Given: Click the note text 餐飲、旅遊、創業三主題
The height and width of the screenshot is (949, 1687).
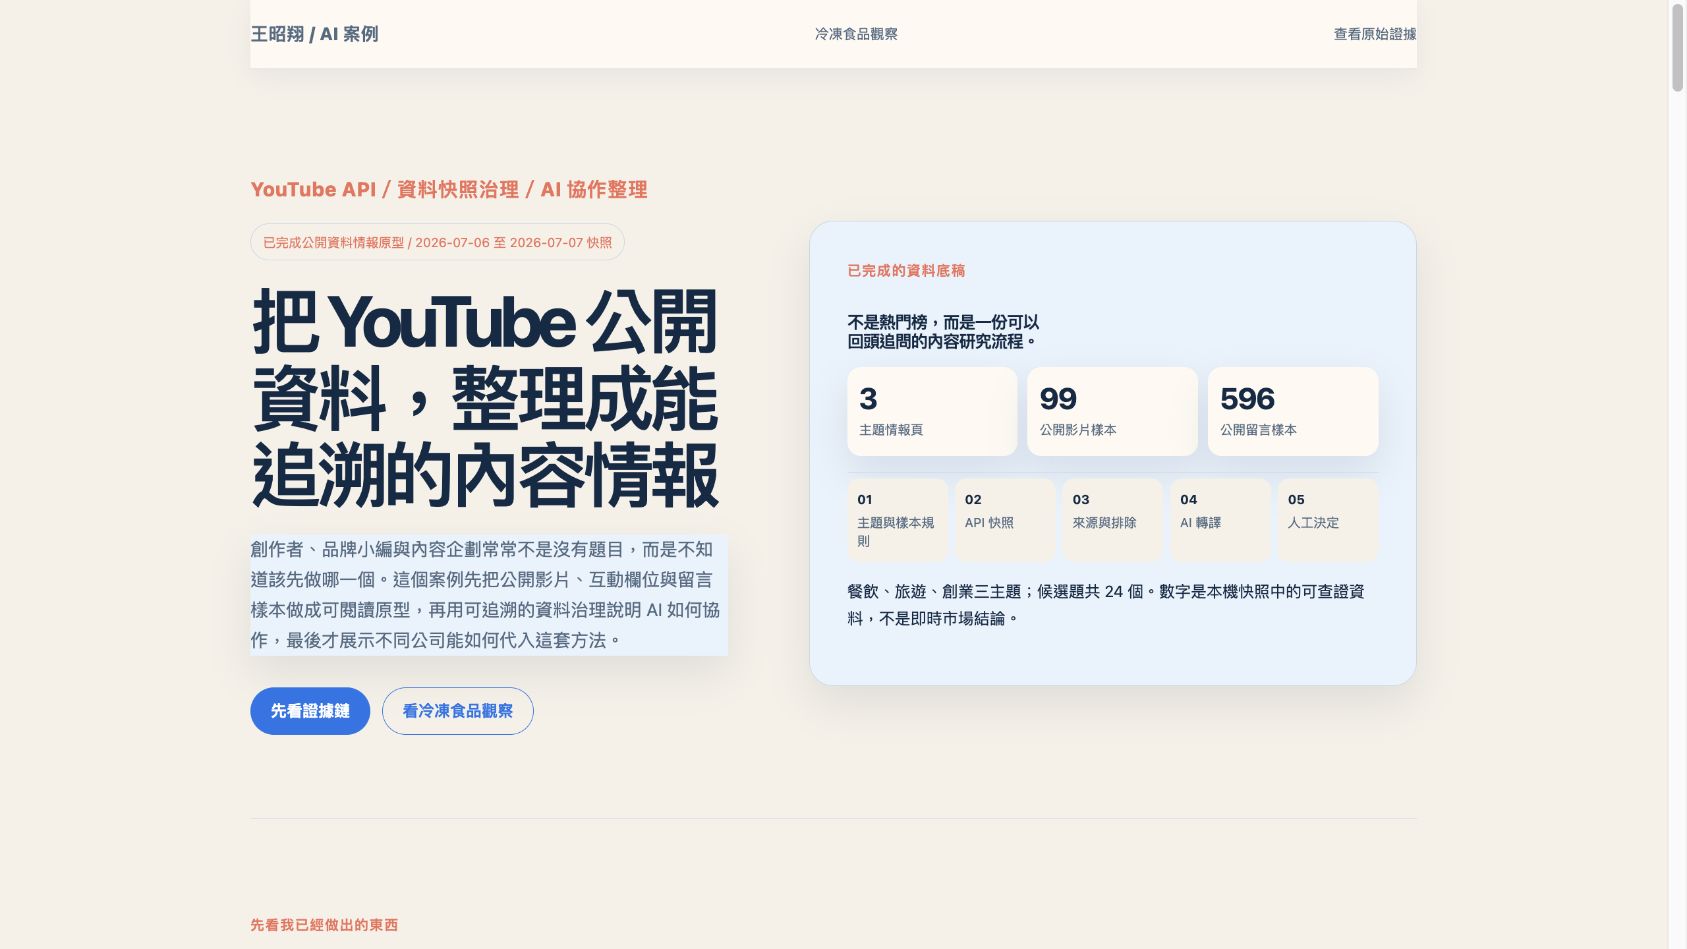Looking at the screenshot, I should point(1106,605).
